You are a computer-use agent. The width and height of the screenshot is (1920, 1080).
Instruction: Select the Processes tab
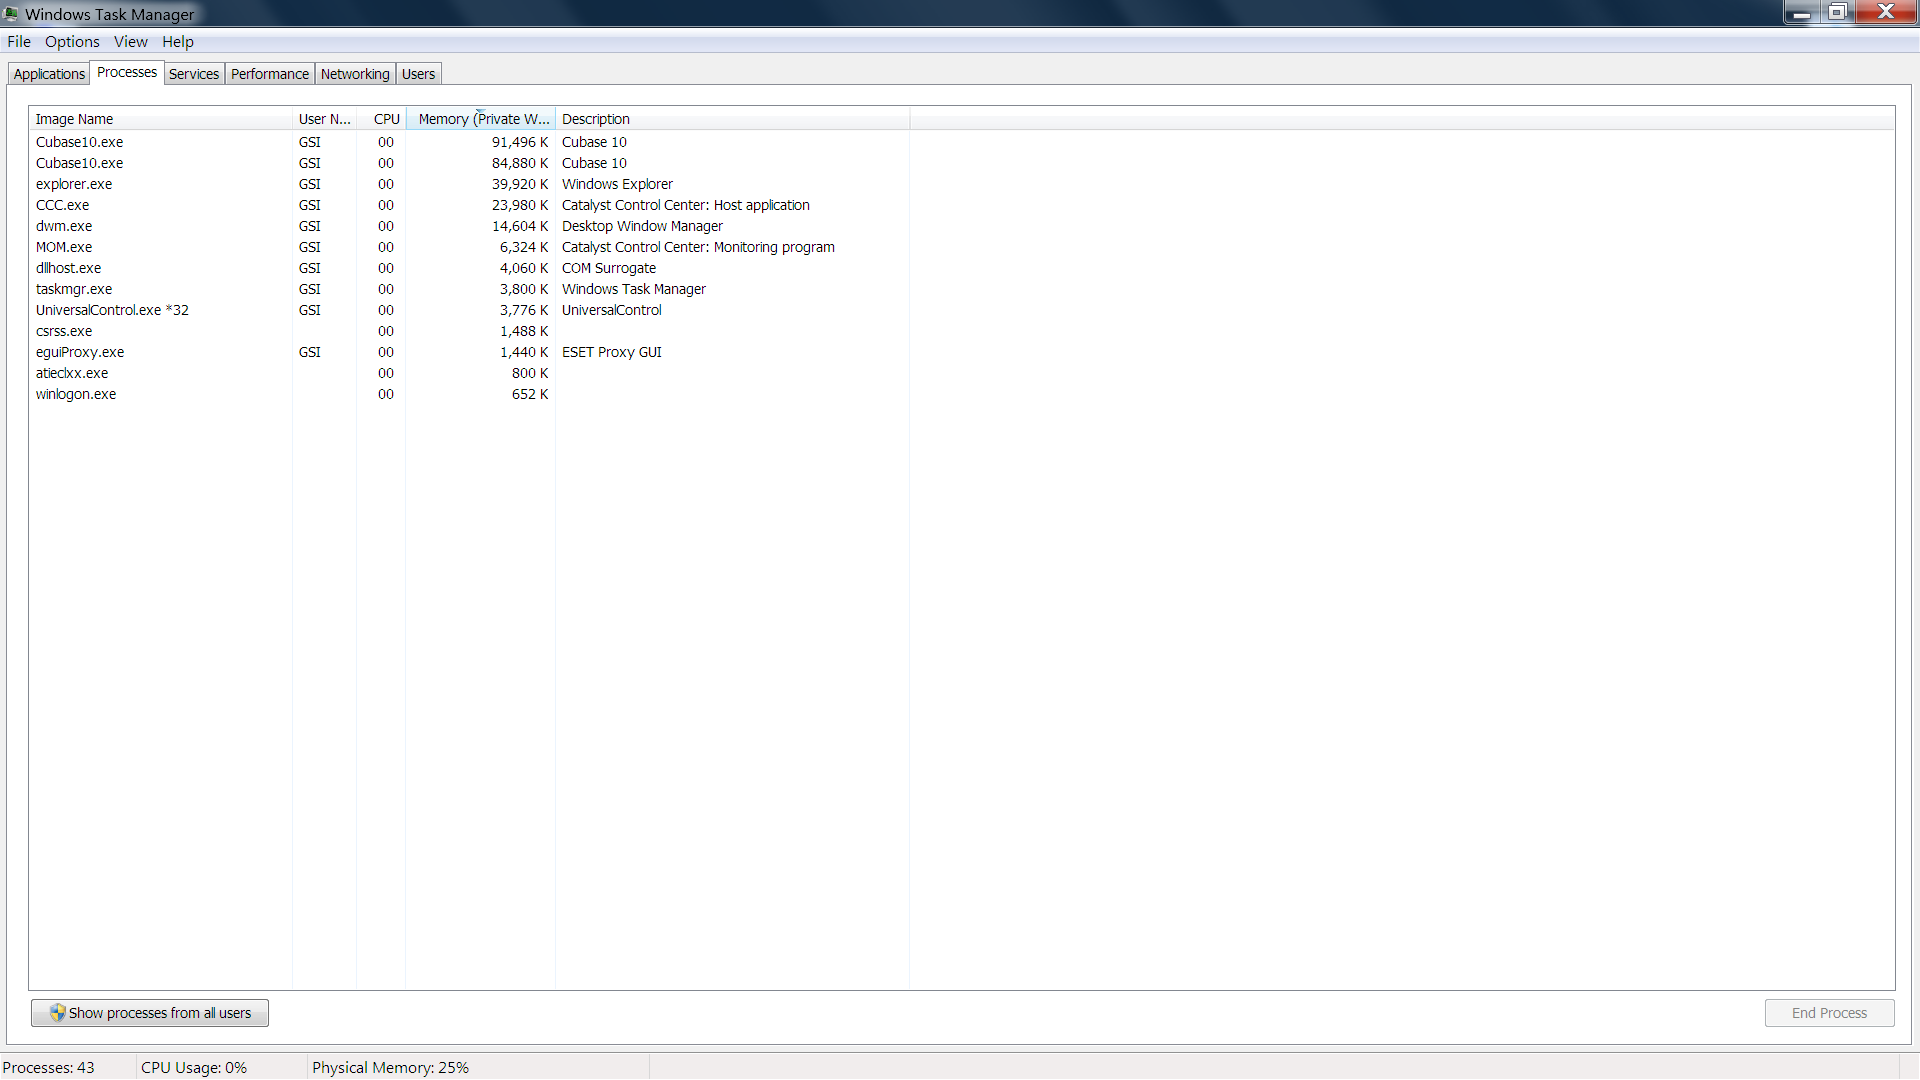coord(127,72)
